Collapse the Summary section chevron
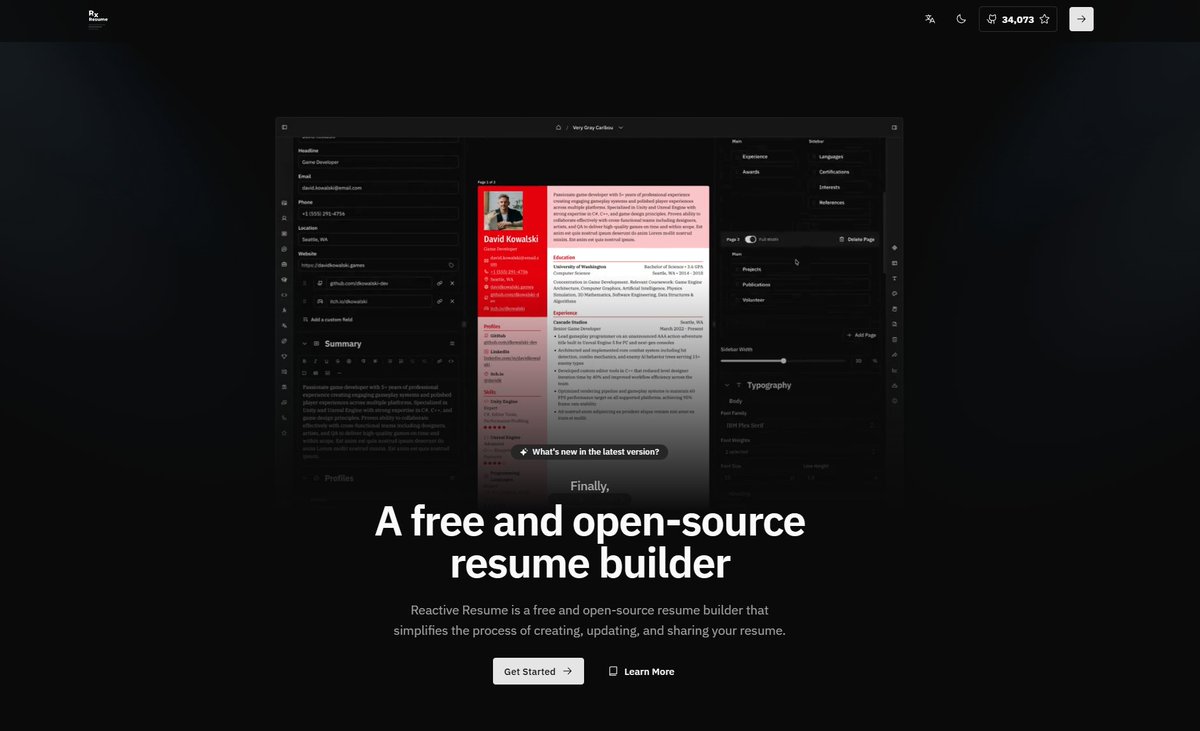 (x=304, y=344)
